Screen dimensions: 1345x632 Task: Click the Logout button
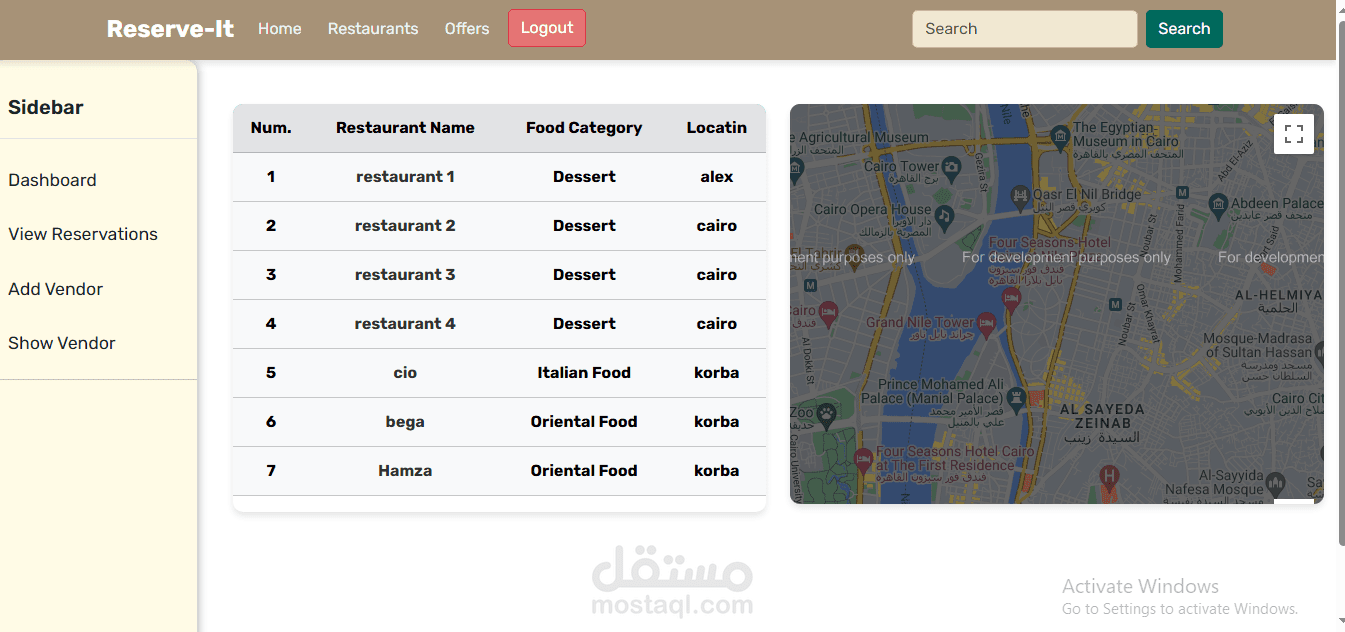click(x=547, y=28)
